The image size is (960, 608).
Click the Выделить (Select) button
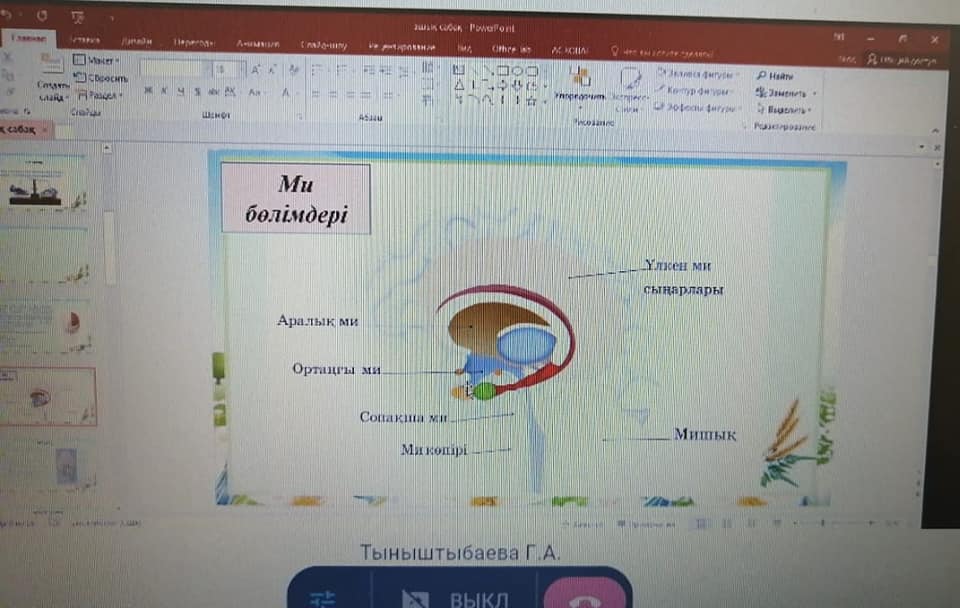784,109
